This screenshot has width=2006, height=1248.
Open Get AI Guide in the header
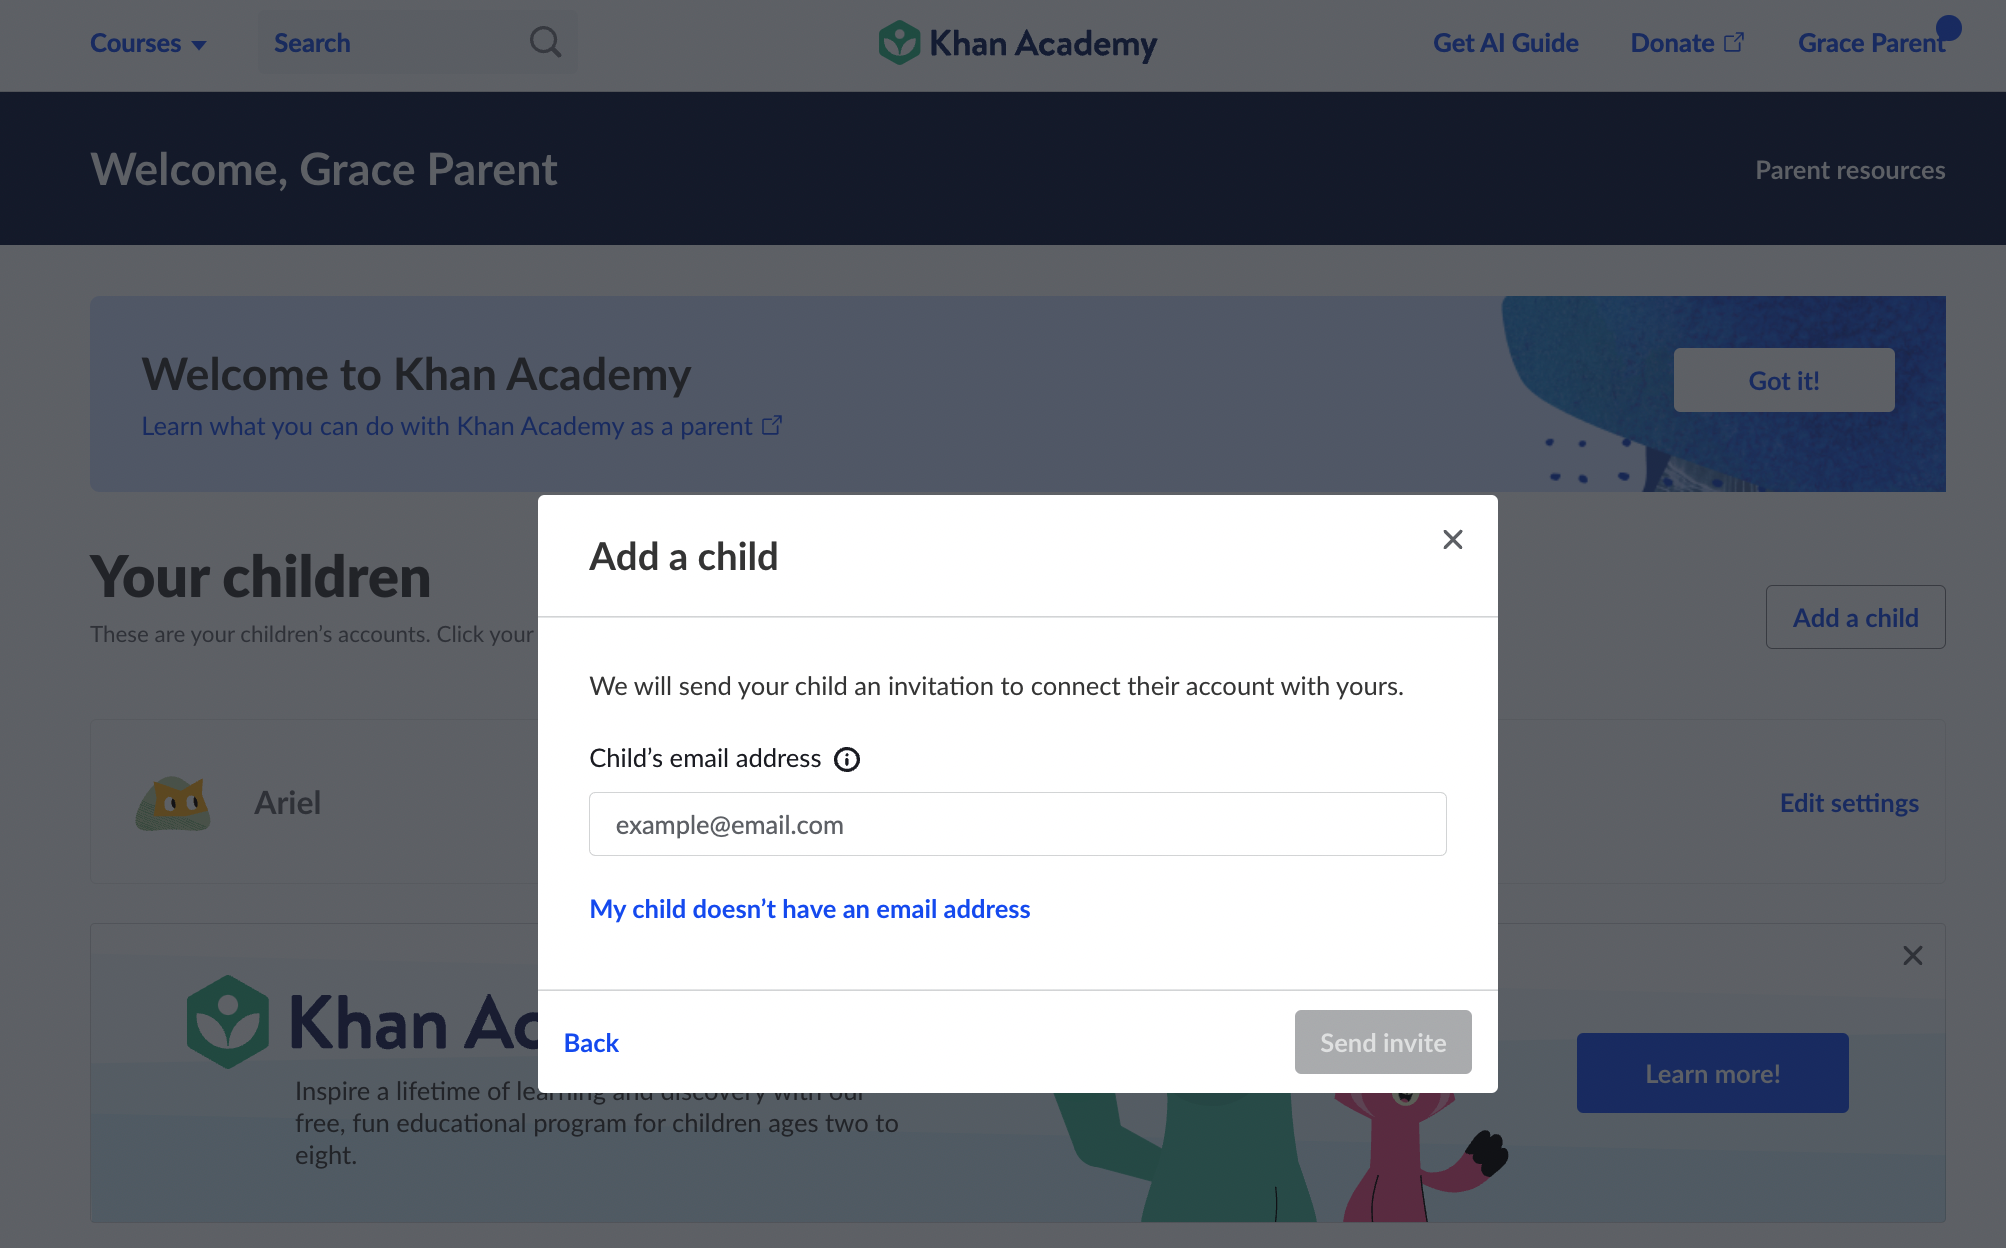pyautogui.click(x=1505, y=43)
